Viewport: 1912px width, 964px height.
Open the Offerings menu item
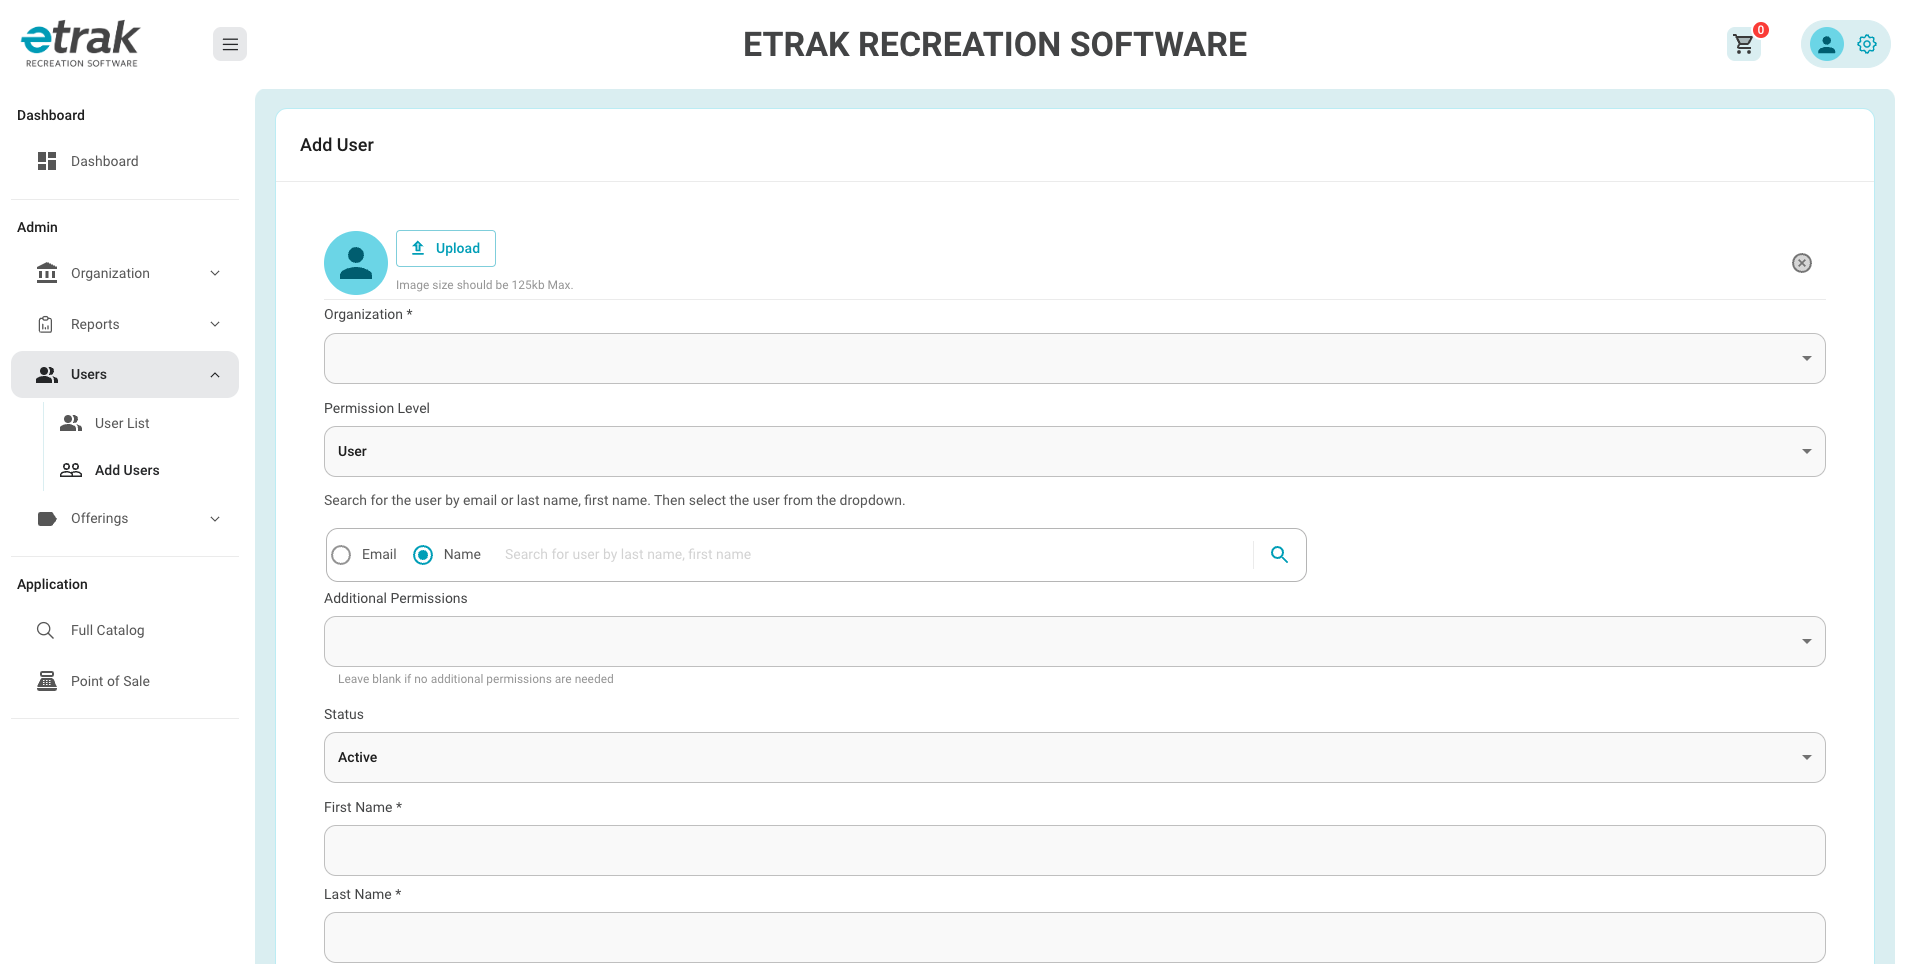click(x=125, y=518)
